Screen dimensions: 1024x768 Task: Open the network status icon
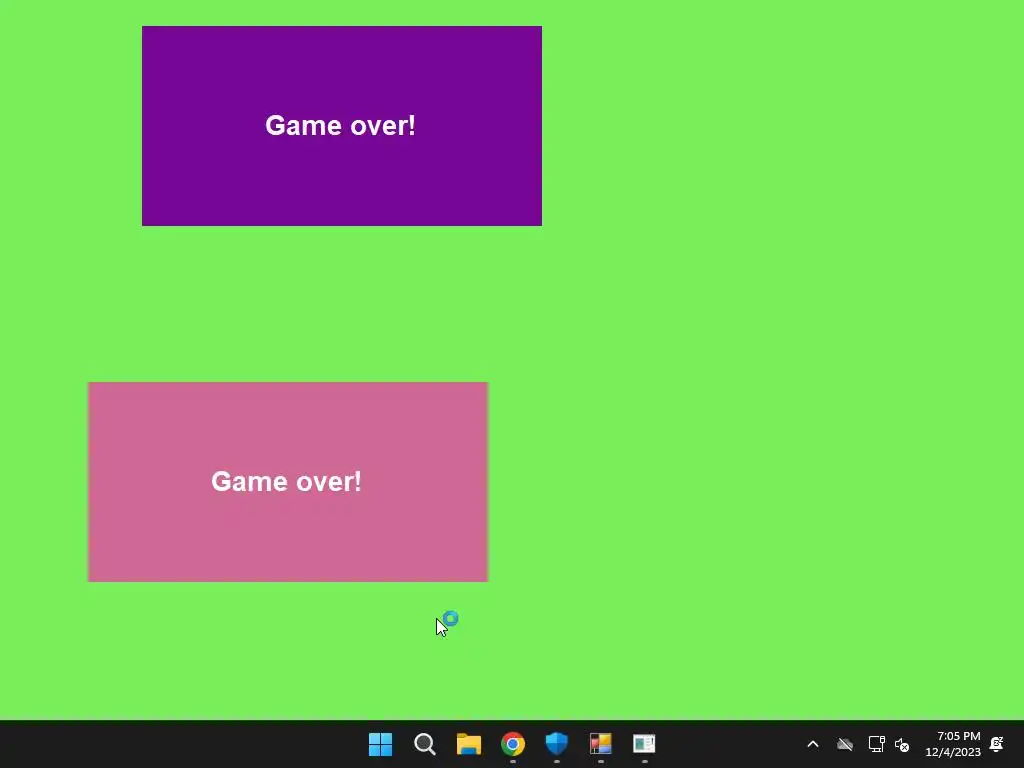[876, 744]
